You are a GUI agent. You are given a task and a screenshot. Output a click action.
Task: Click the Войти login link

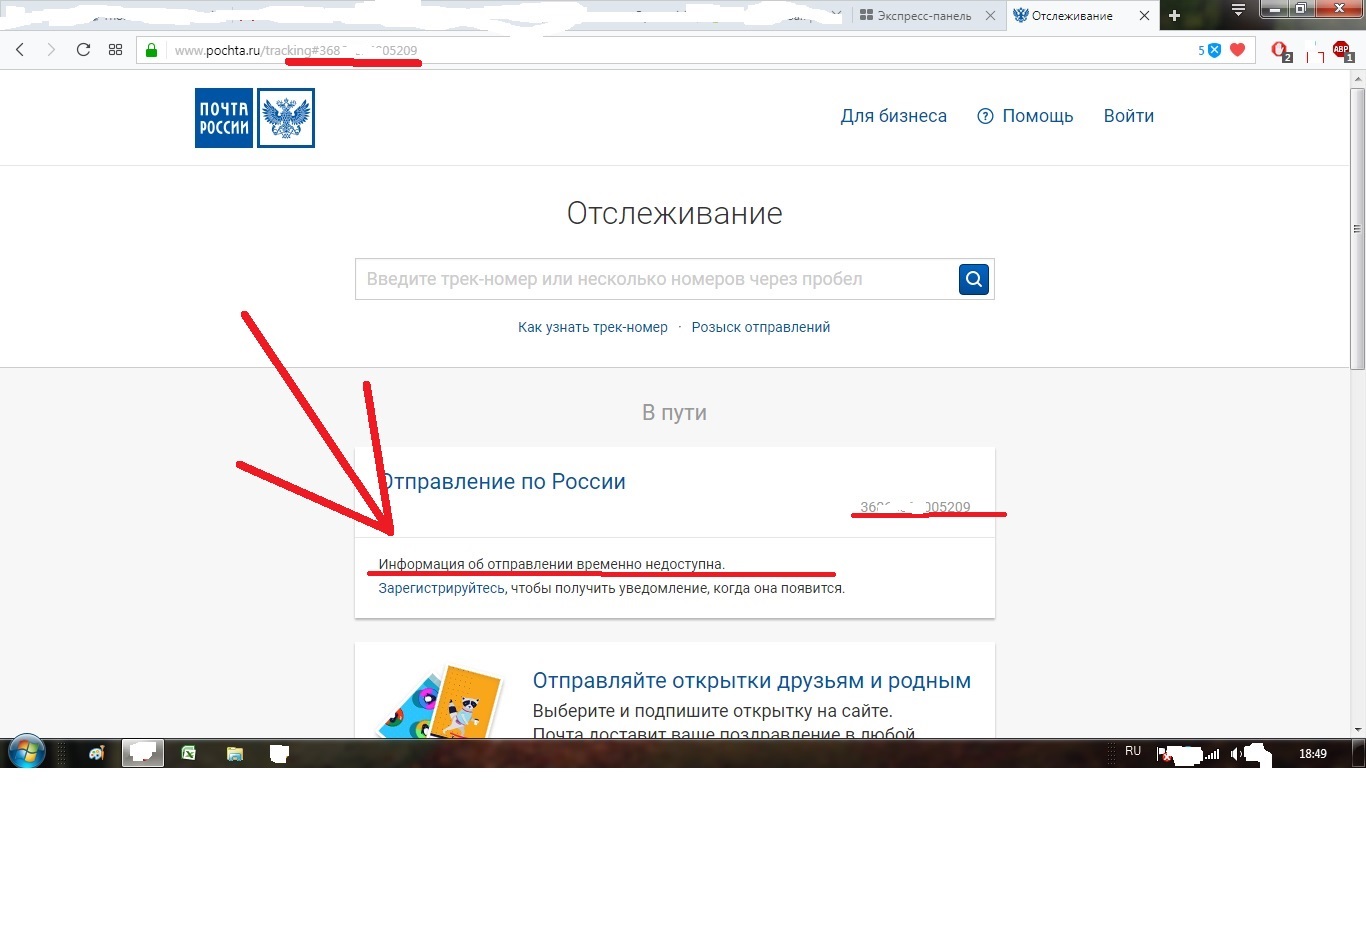tap(1128, 116)
